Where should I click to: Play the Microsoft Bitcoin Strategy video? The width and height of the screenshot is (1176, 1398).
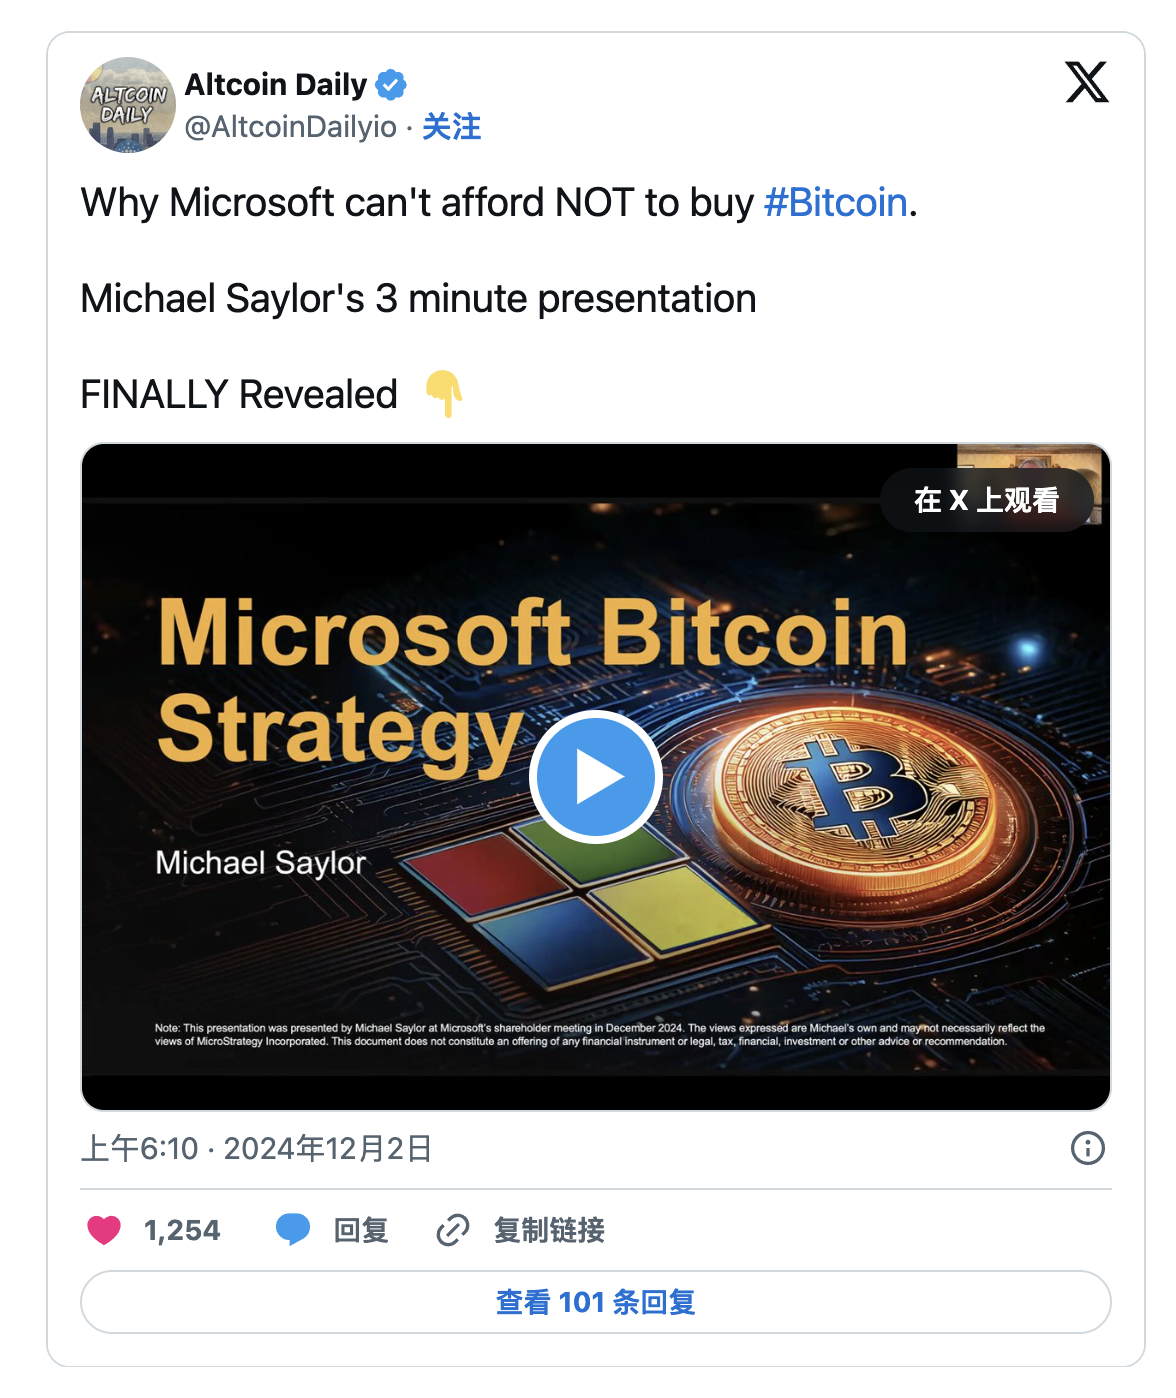coord(595,777)
